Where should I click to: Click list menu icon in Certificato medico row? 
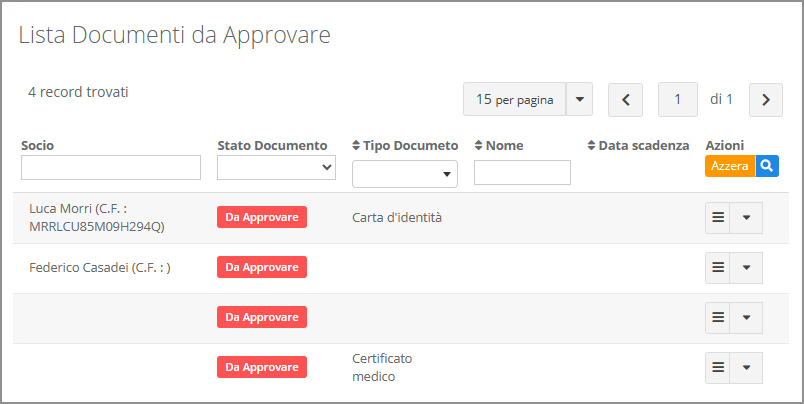[717, 367]
